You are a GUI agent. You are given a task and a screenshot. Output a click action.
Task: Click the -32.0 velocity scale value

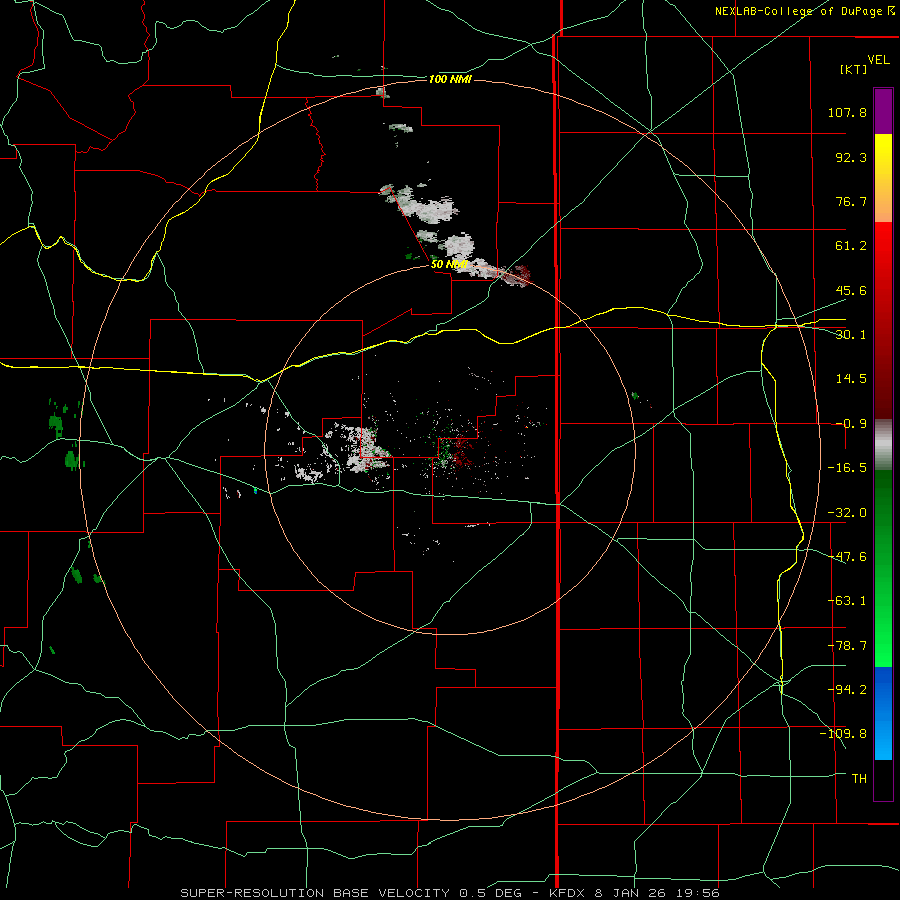point(847,513)
